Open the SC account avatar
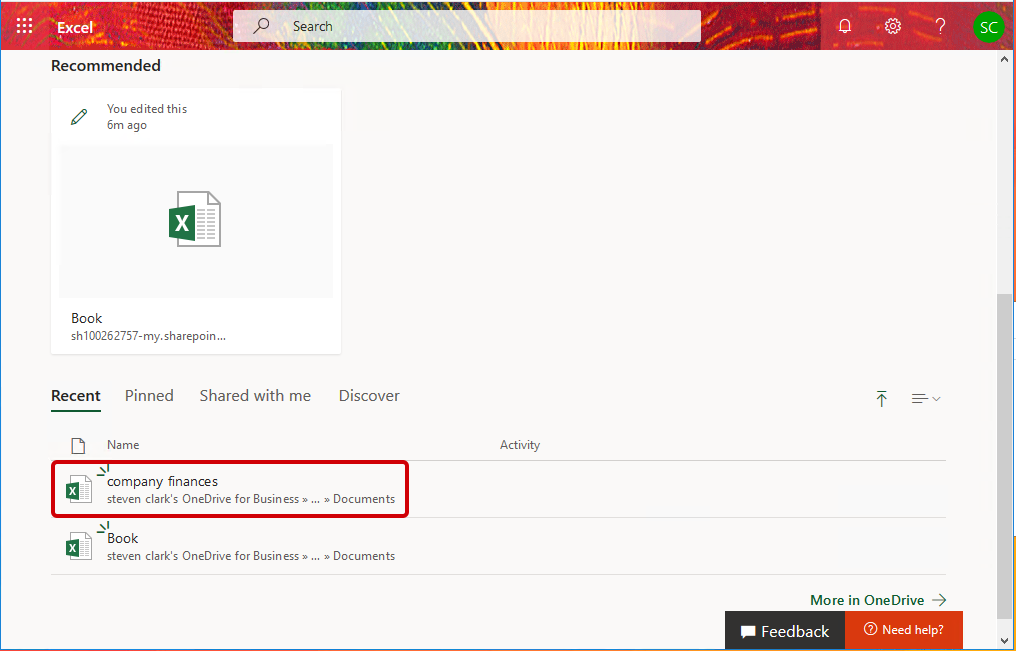The image size is (1016, 651). point(988,27)
